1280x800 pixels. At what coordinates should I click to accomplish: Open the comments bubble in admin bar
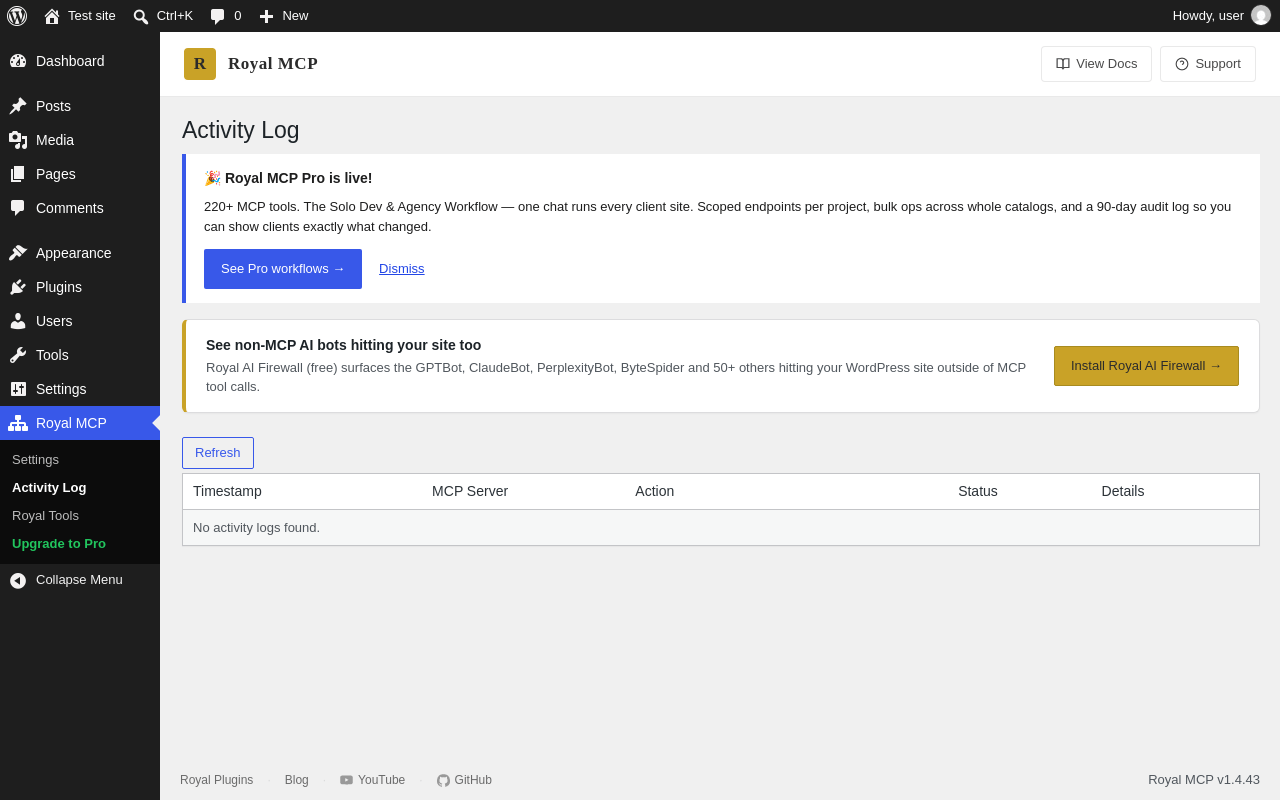click(218, 16)
